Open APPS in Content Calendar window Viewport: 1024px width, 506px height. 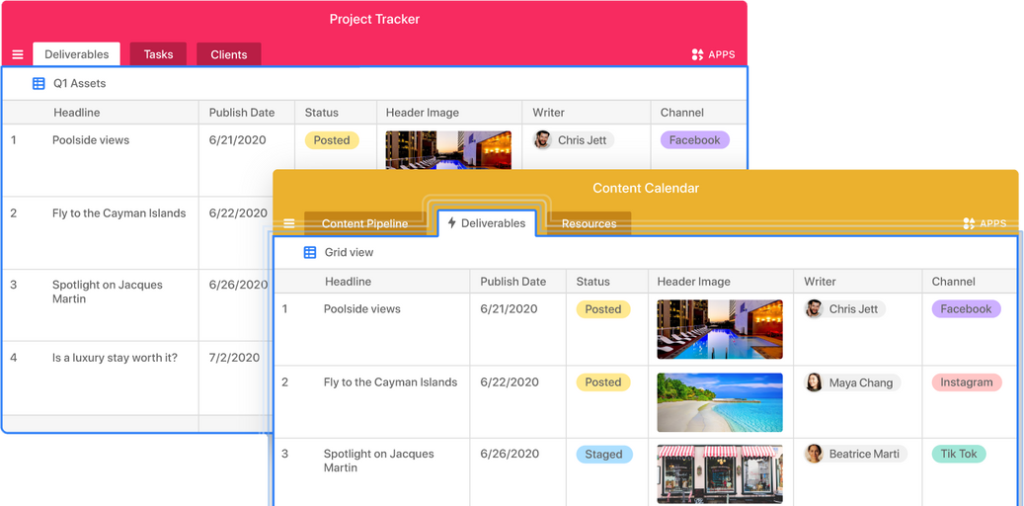pos(985,223)
